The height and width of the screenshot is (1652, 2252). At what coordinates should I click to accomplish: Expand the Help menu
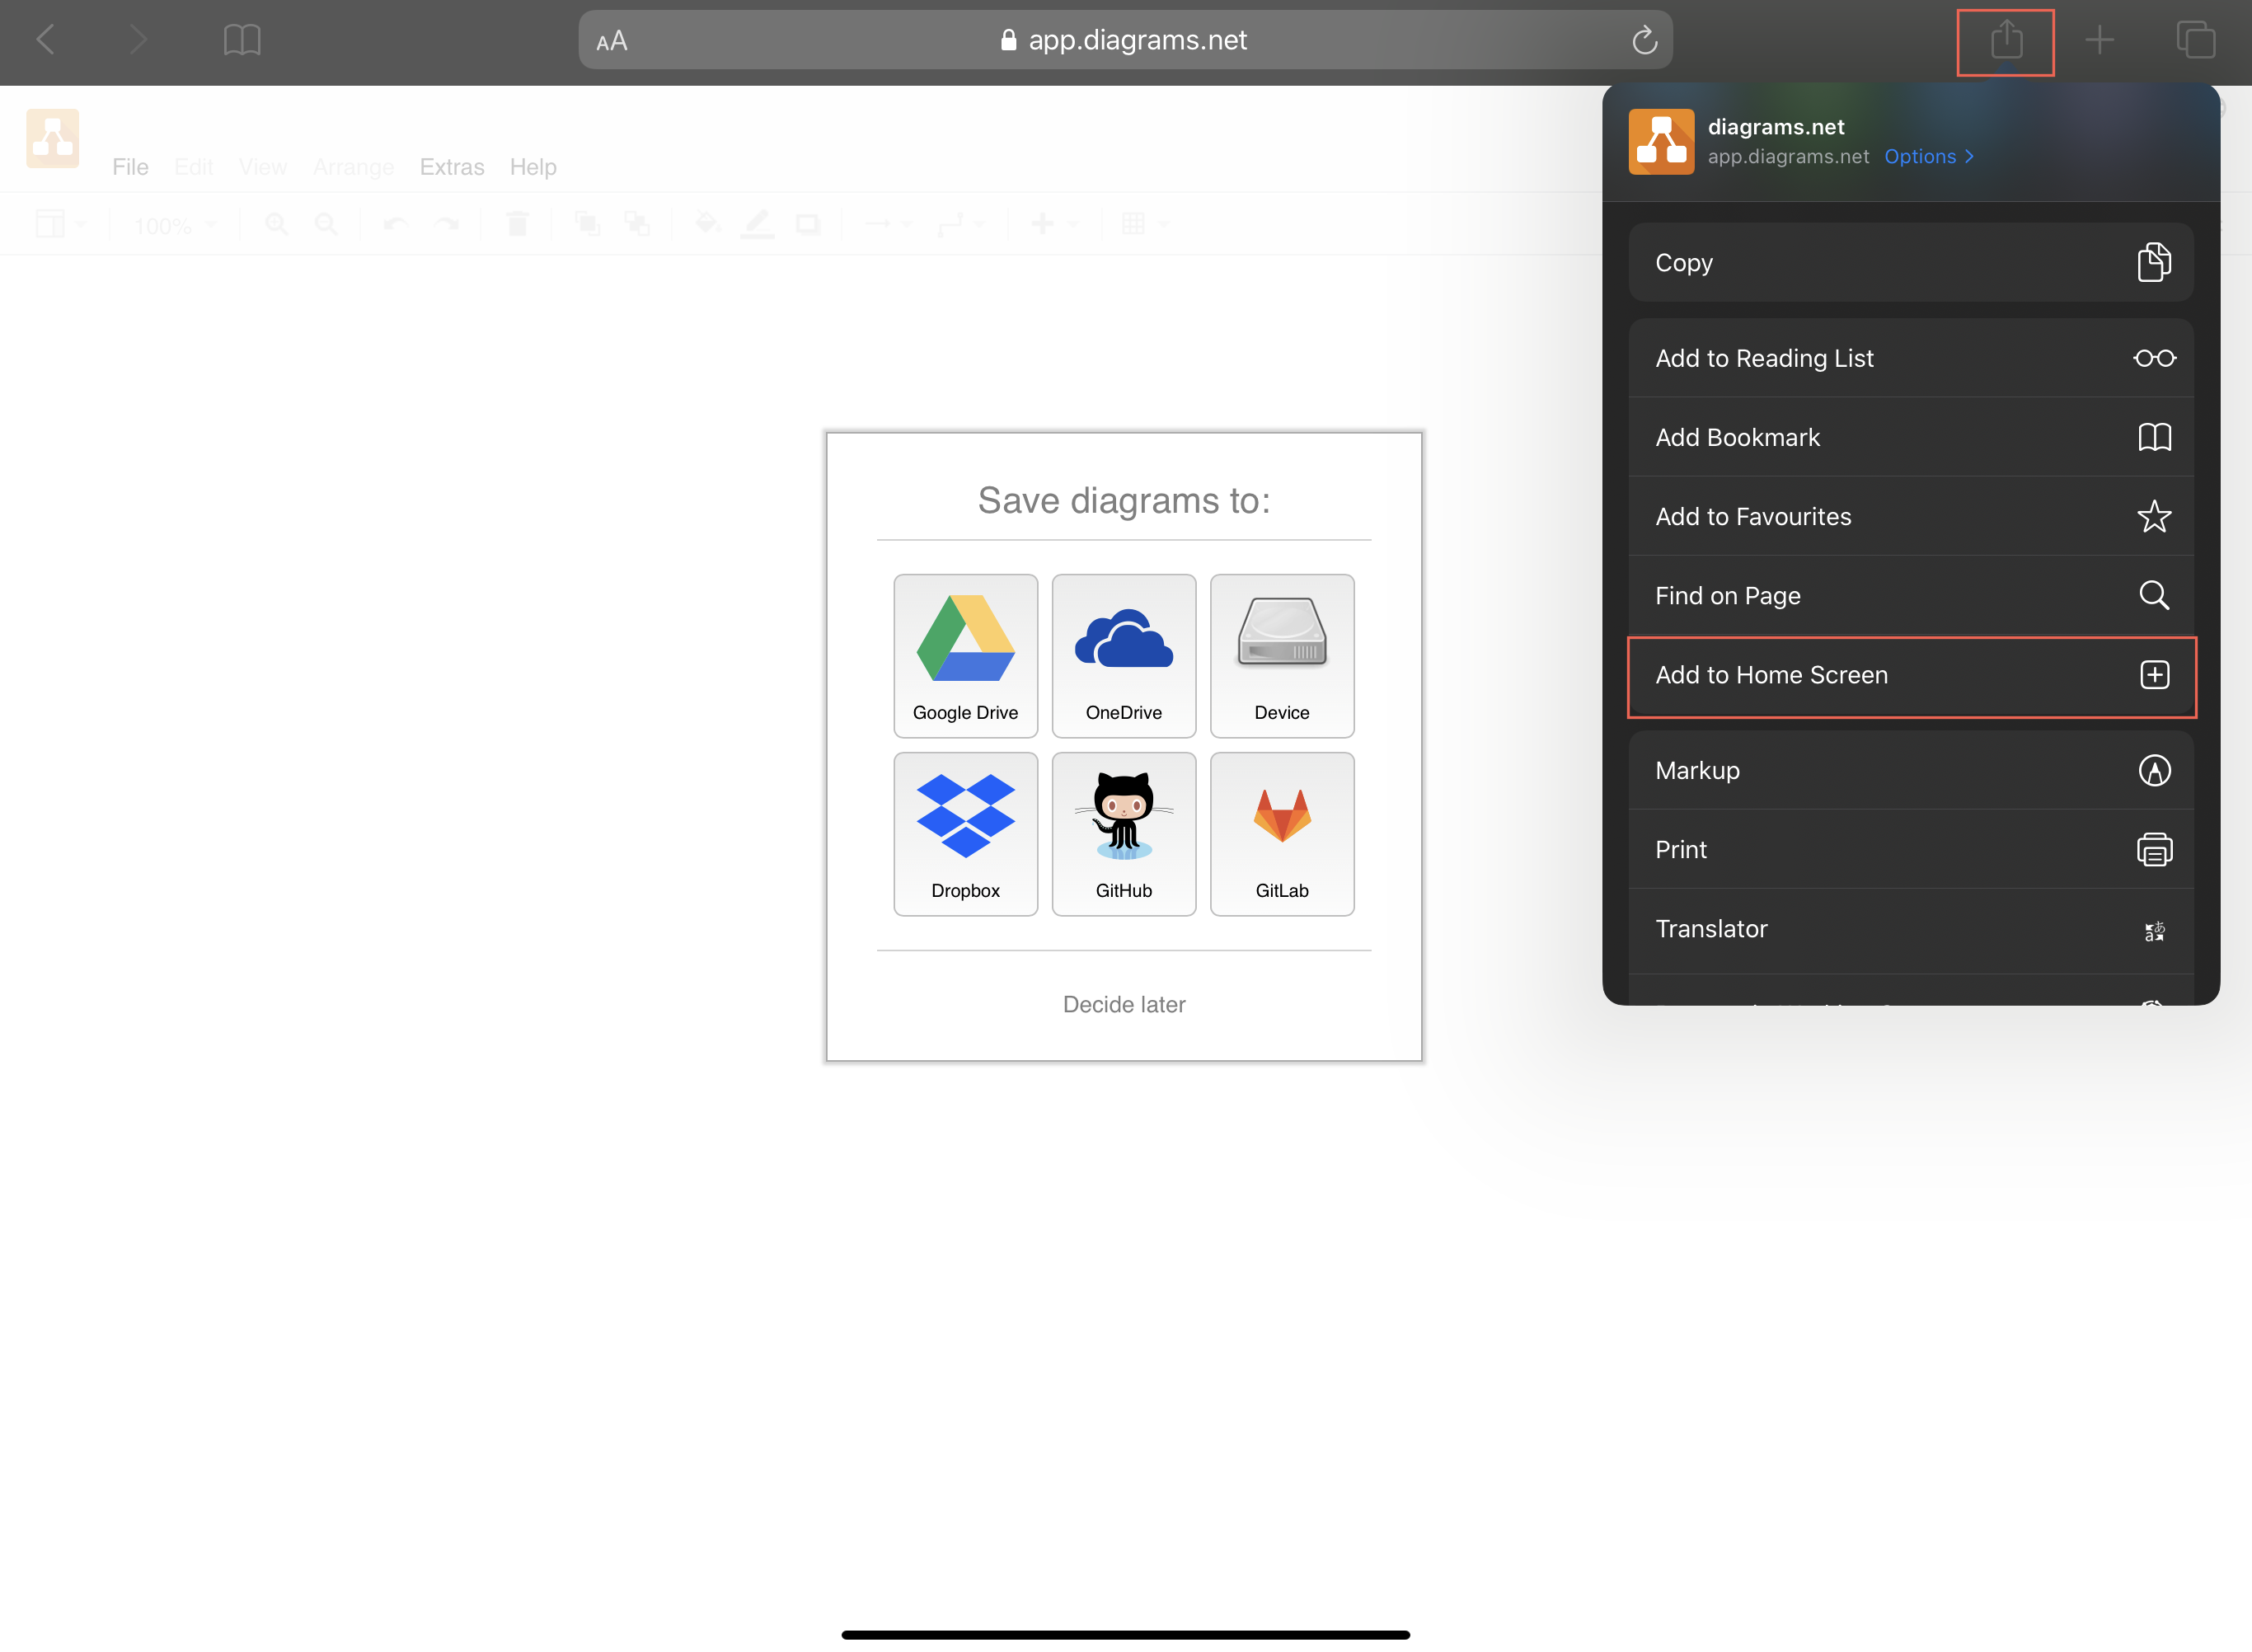tap(533, 166)
